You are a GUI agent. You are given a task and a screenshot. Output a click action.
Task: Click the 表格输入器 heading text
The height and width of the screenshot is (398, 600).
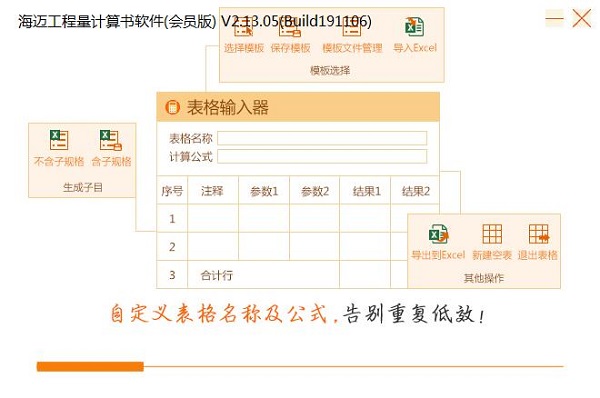pyautogui.click(x=228, y=107)
